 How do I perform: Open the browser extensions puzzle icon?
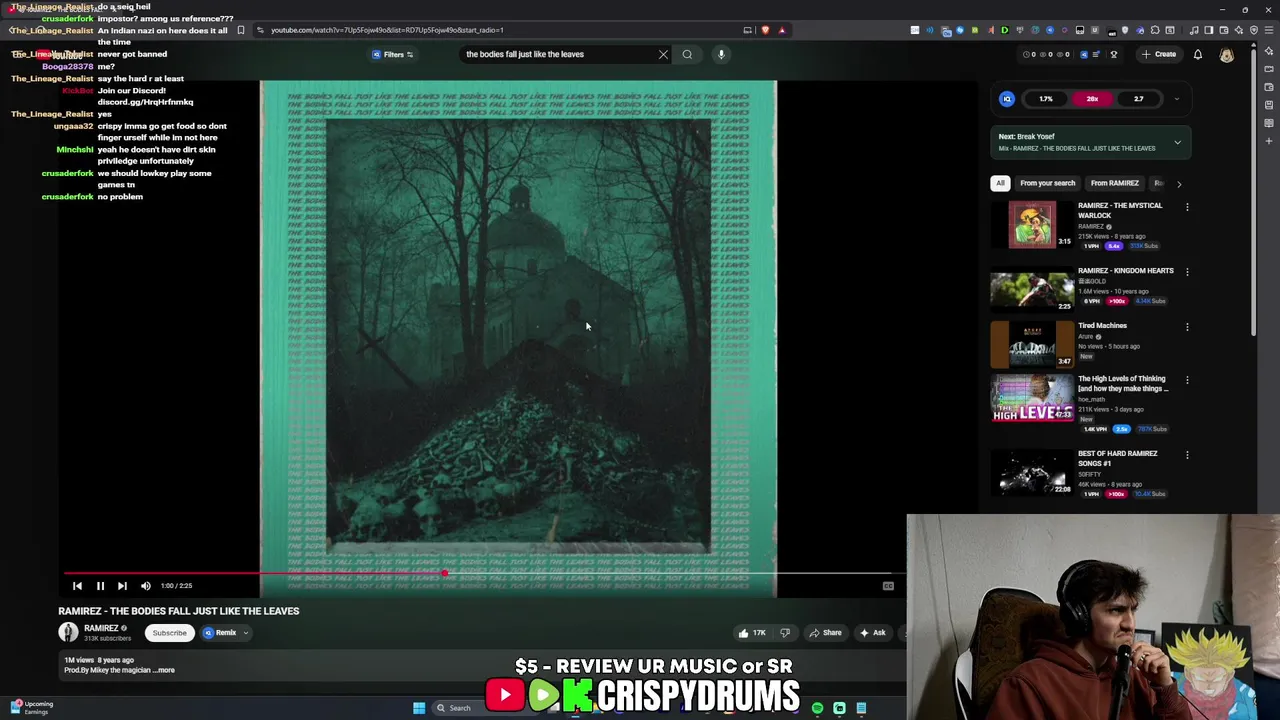(1155, 30)
